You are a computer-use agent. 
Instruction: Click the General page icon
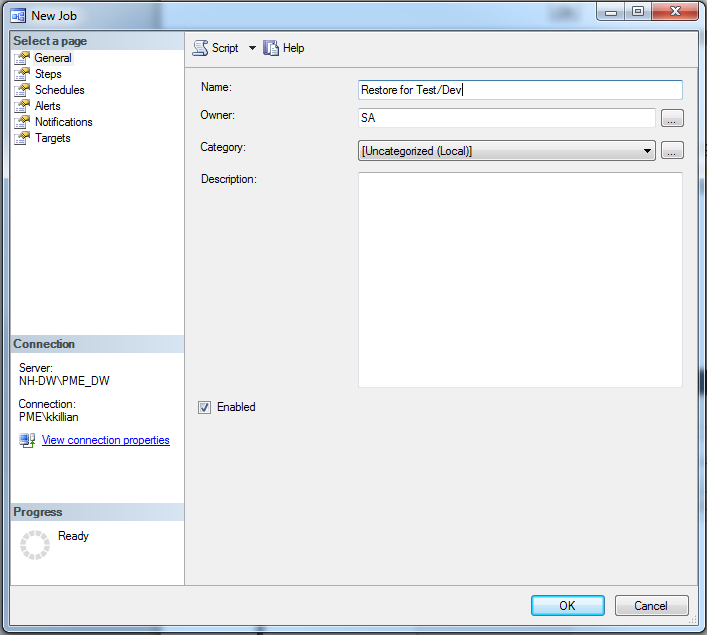coord(22,58)
